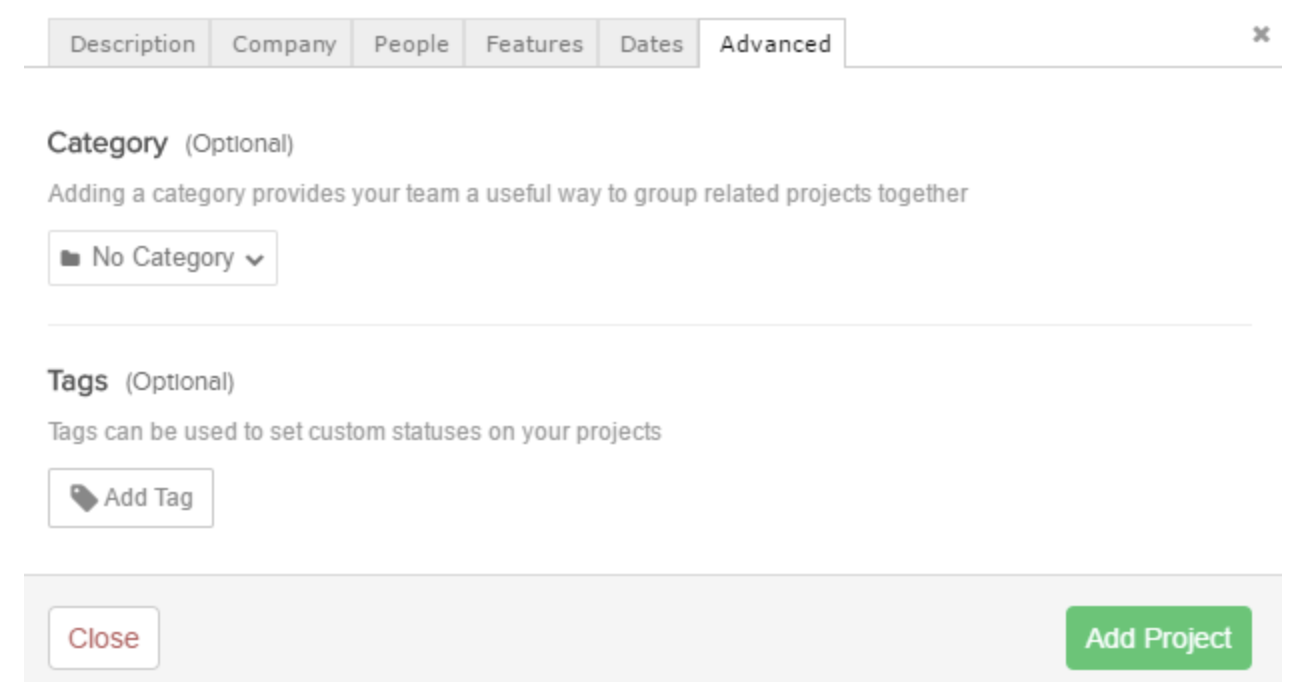Click the custom statuses description text
Viewport: 1292px width, 692px height.
pos(355,433)
